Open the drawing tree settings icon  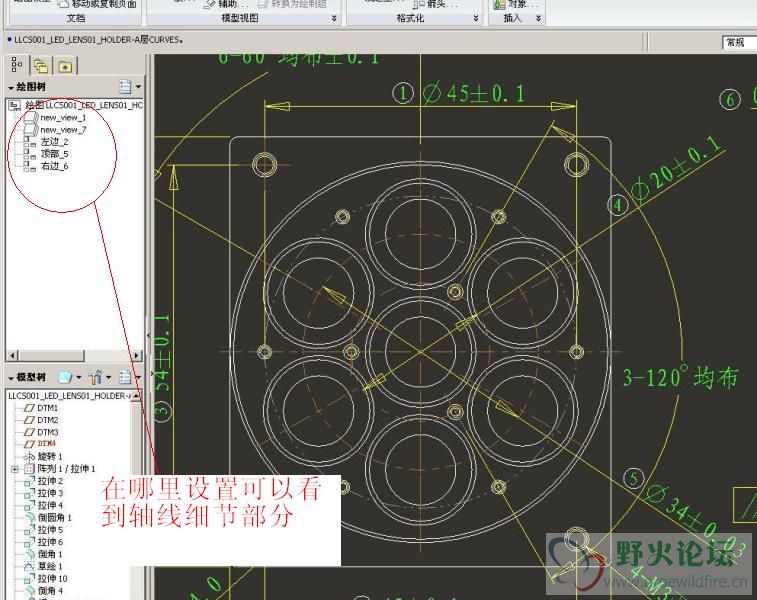coord(125,87)
